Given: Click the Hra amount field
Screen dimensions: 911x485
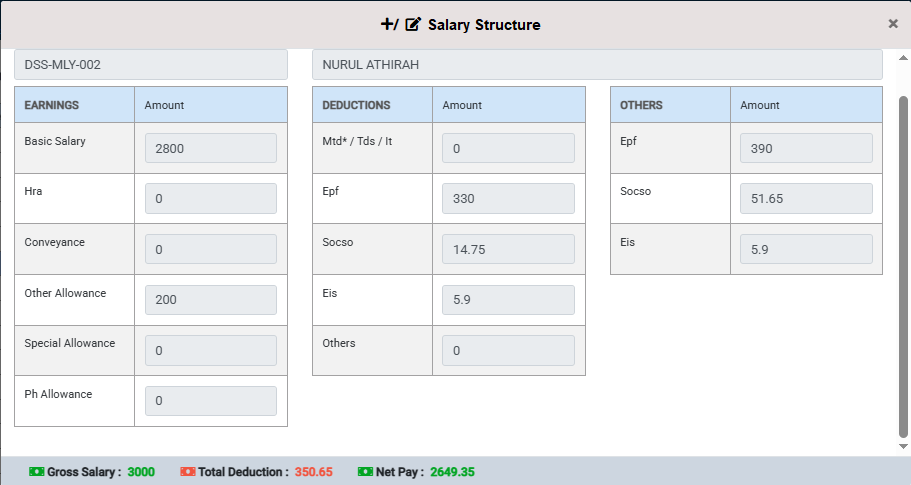Looking at the screenshot, I should point(210,199).
